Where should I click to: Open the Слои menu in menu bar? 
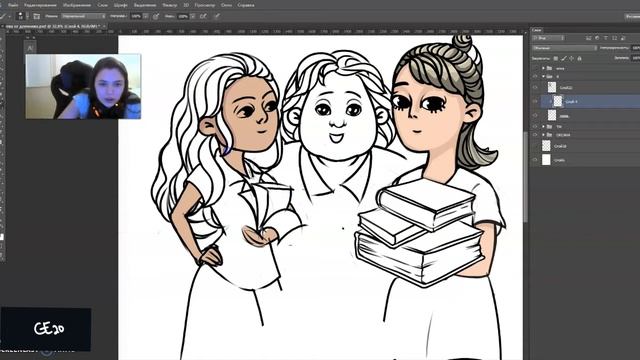tap(102, 5)
